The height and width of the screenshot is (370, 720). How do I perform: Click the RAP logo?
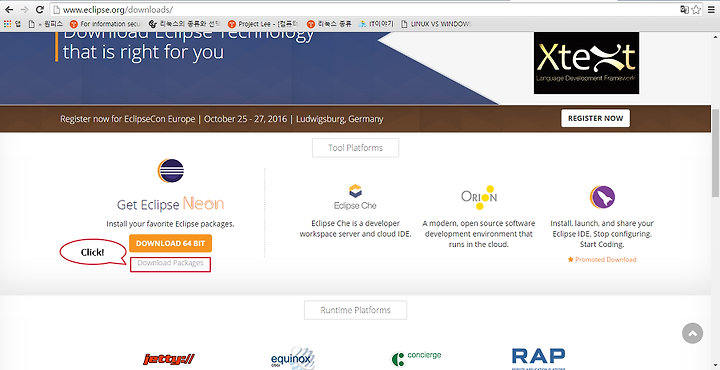539,359
